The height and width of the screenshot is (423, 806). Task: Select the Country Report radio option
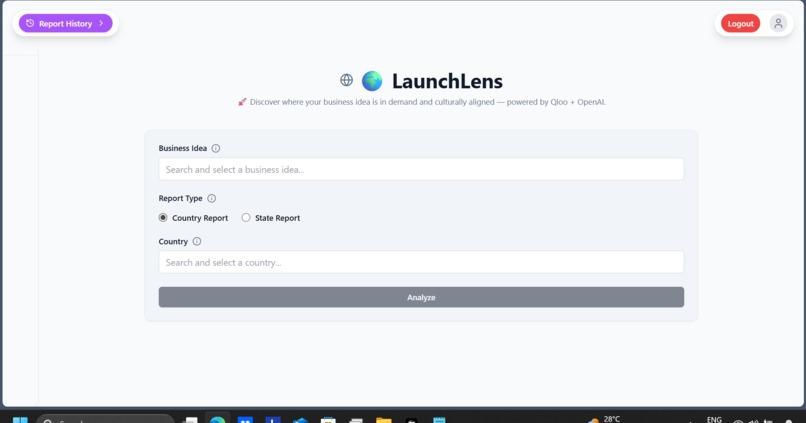pos(163,217)
